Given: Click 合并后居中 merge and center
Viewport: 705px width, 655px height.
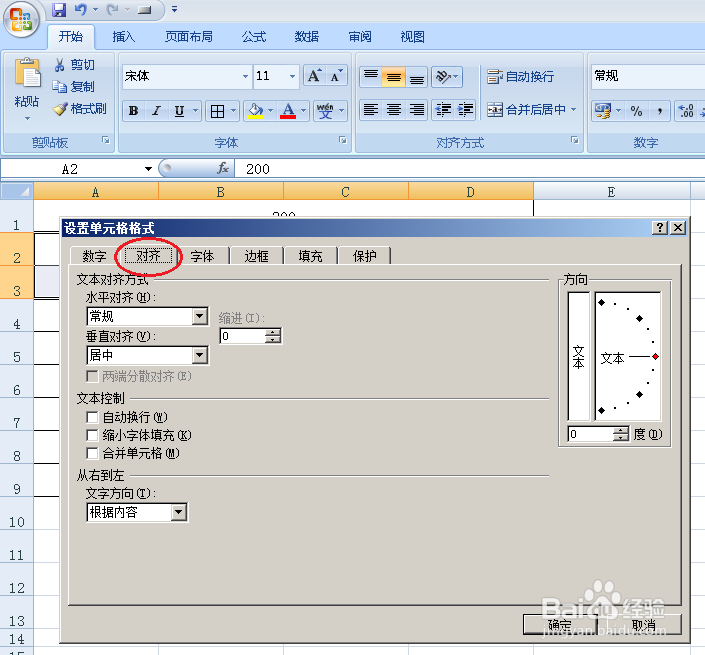Looking at the screenshot, I should [526, 110].
